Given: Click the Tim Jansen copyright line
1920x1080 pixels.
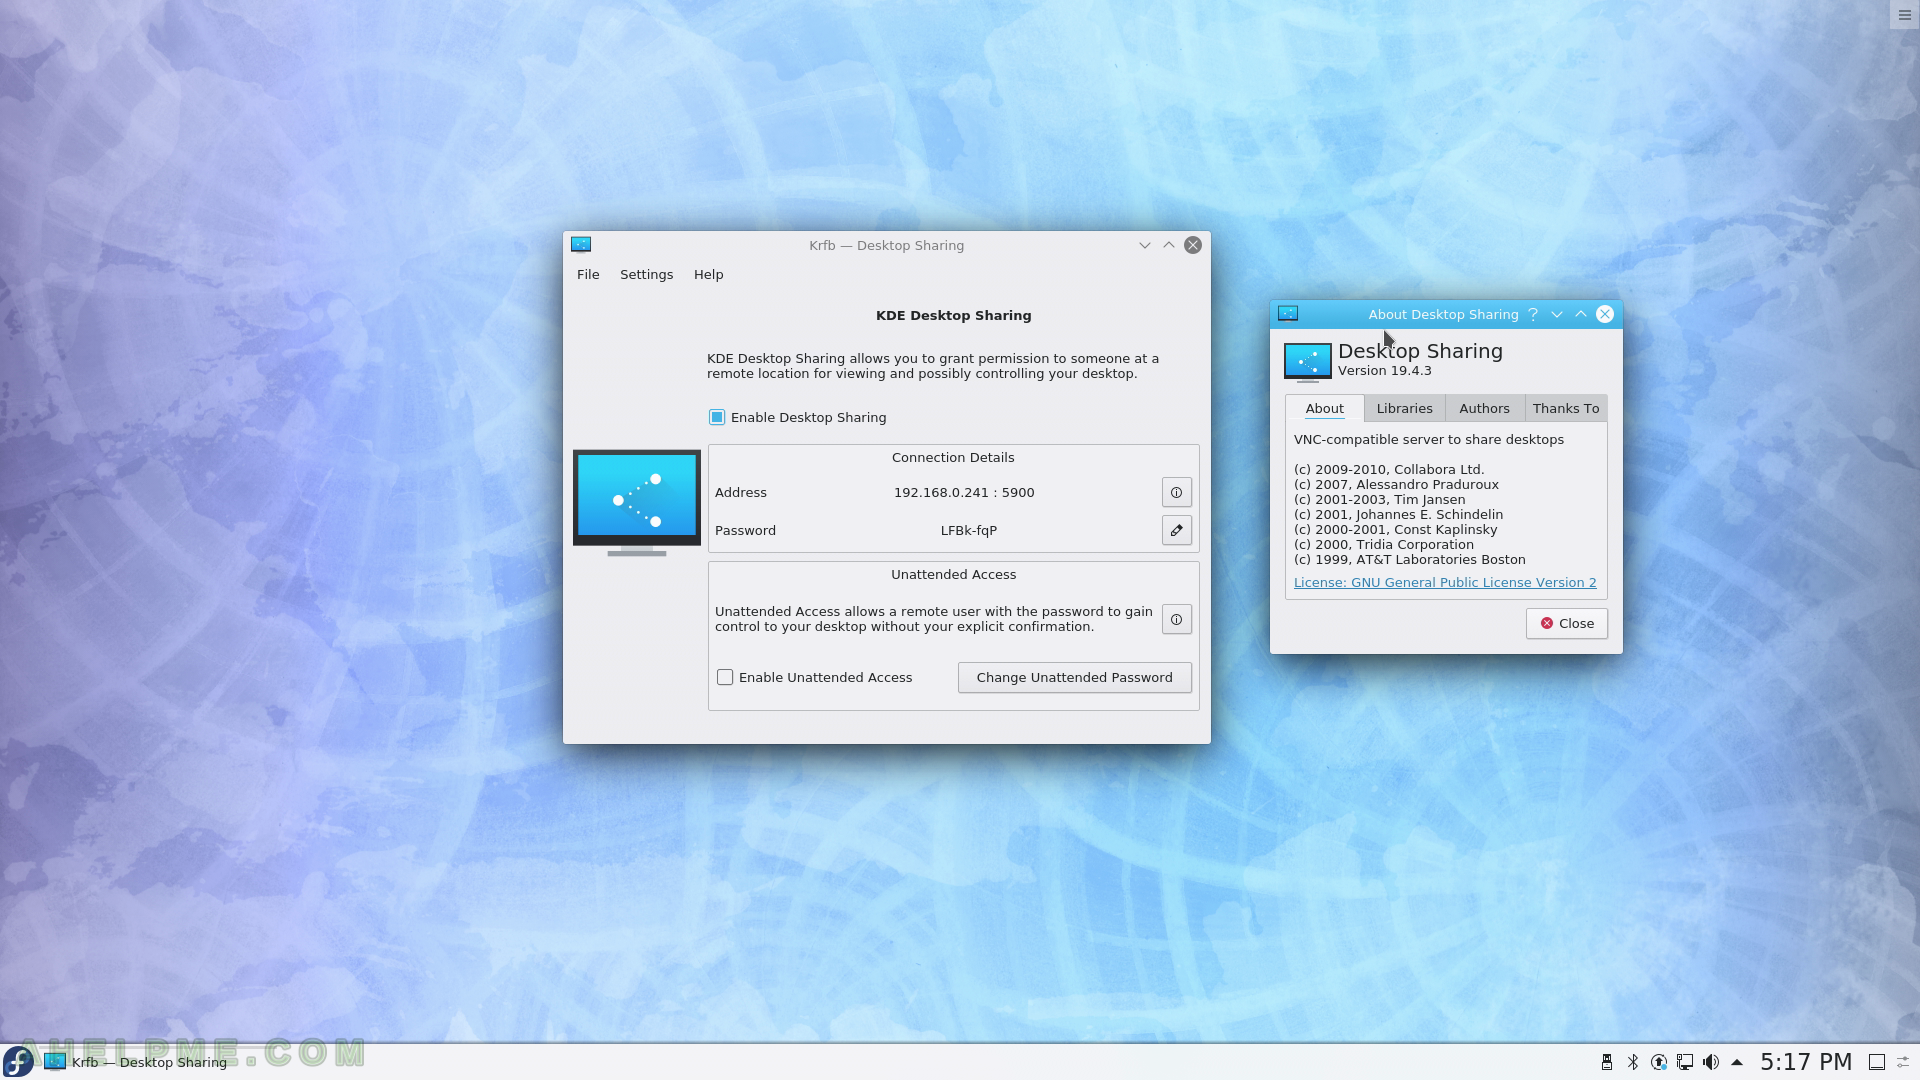Looking at the screenshot, I should pyautogui.click(x=1379, y=499).
